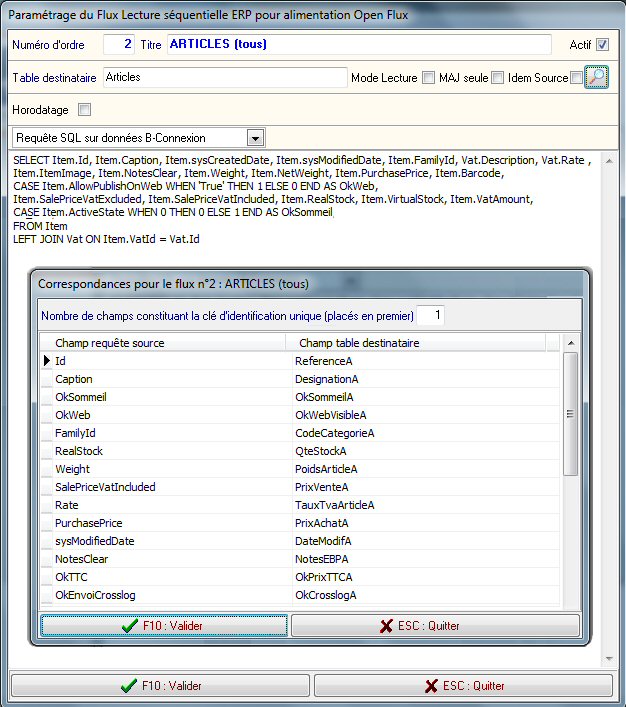626x707 pixels.
Task: Click the bottom F10 : Valider button
Action: 161,685
